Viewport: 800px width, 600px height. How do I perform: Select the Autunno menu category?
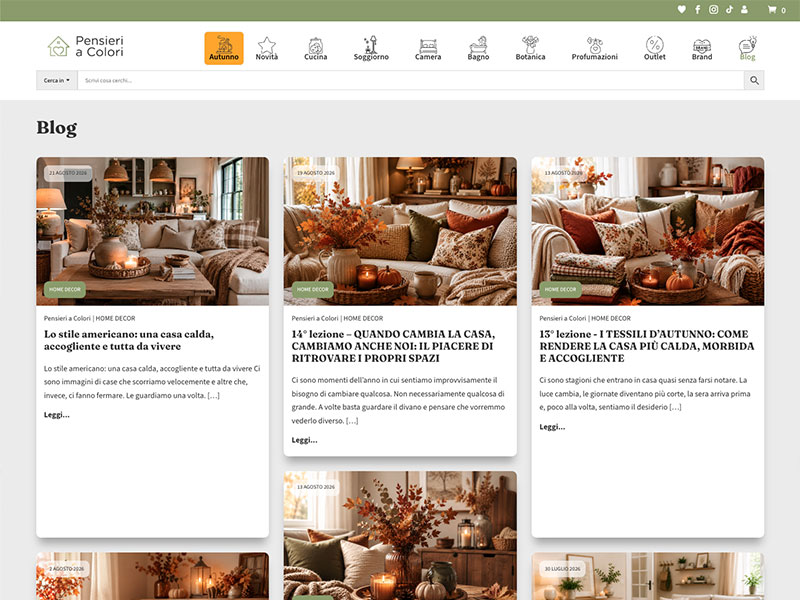coord(224,48)
